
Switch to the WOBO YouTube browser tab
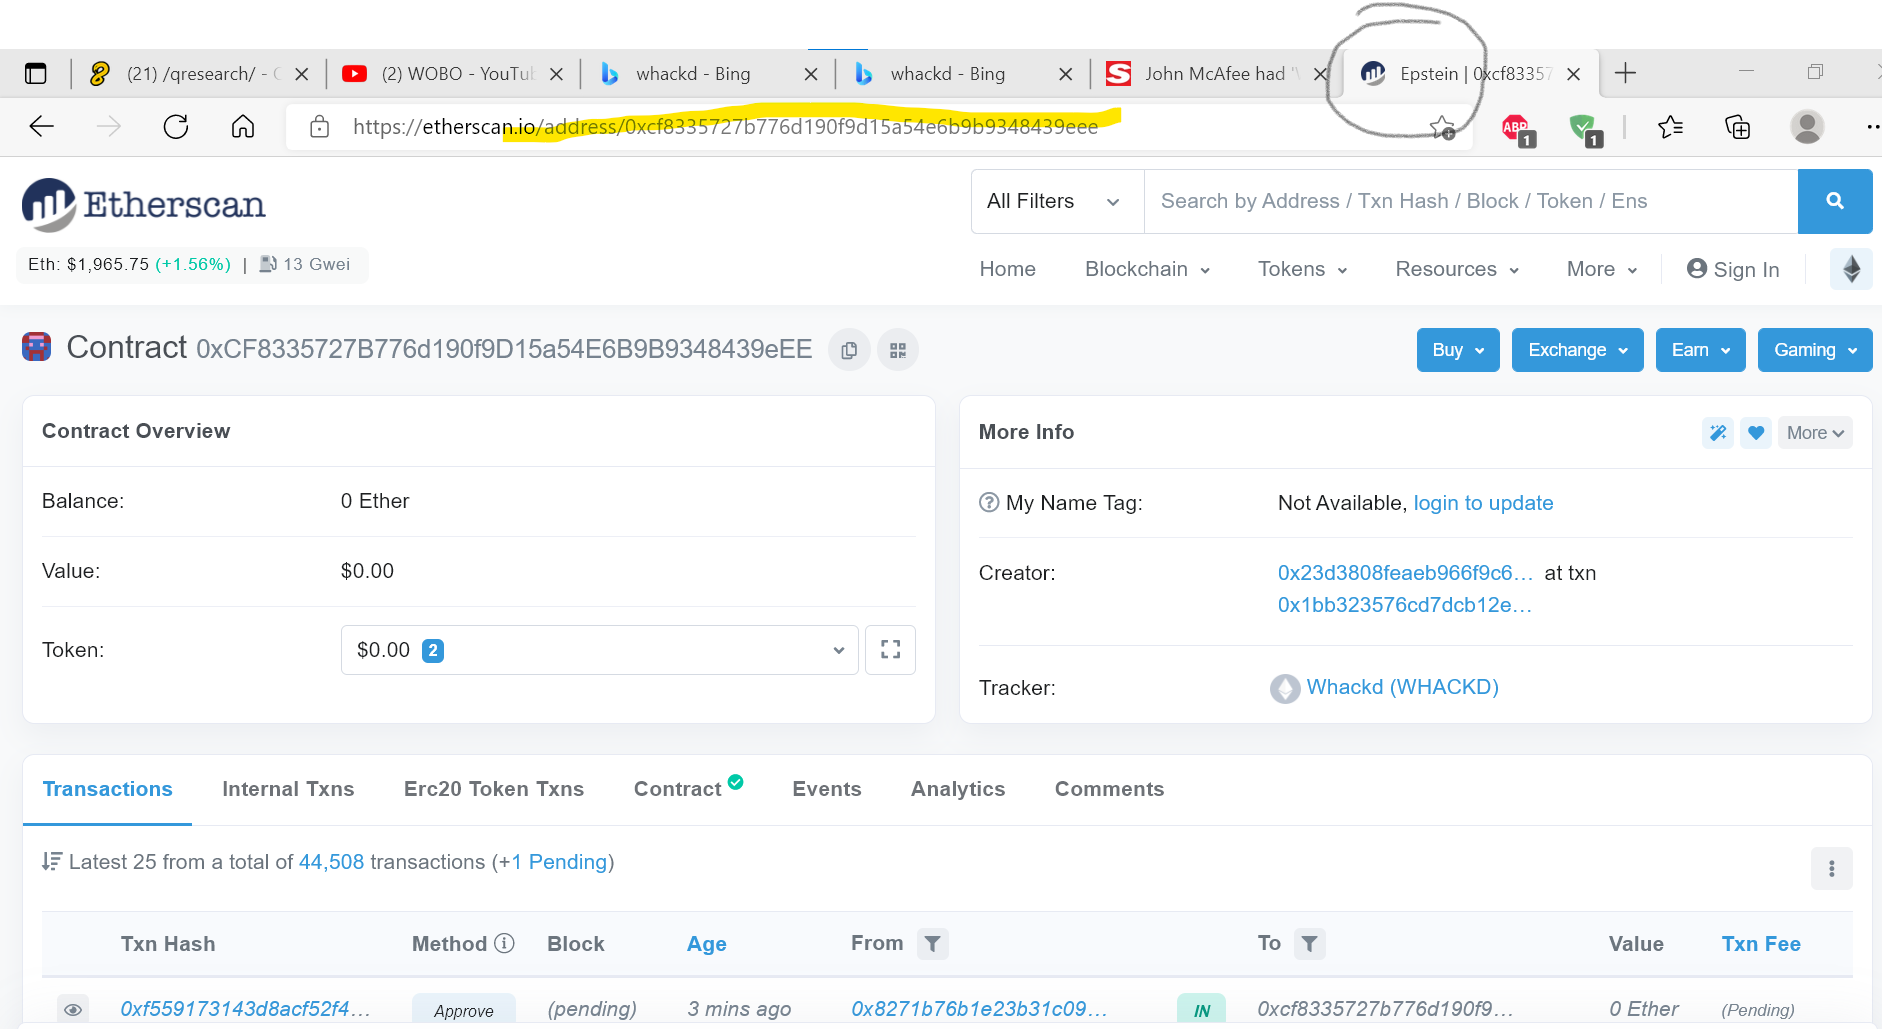(x=453, y=73)
